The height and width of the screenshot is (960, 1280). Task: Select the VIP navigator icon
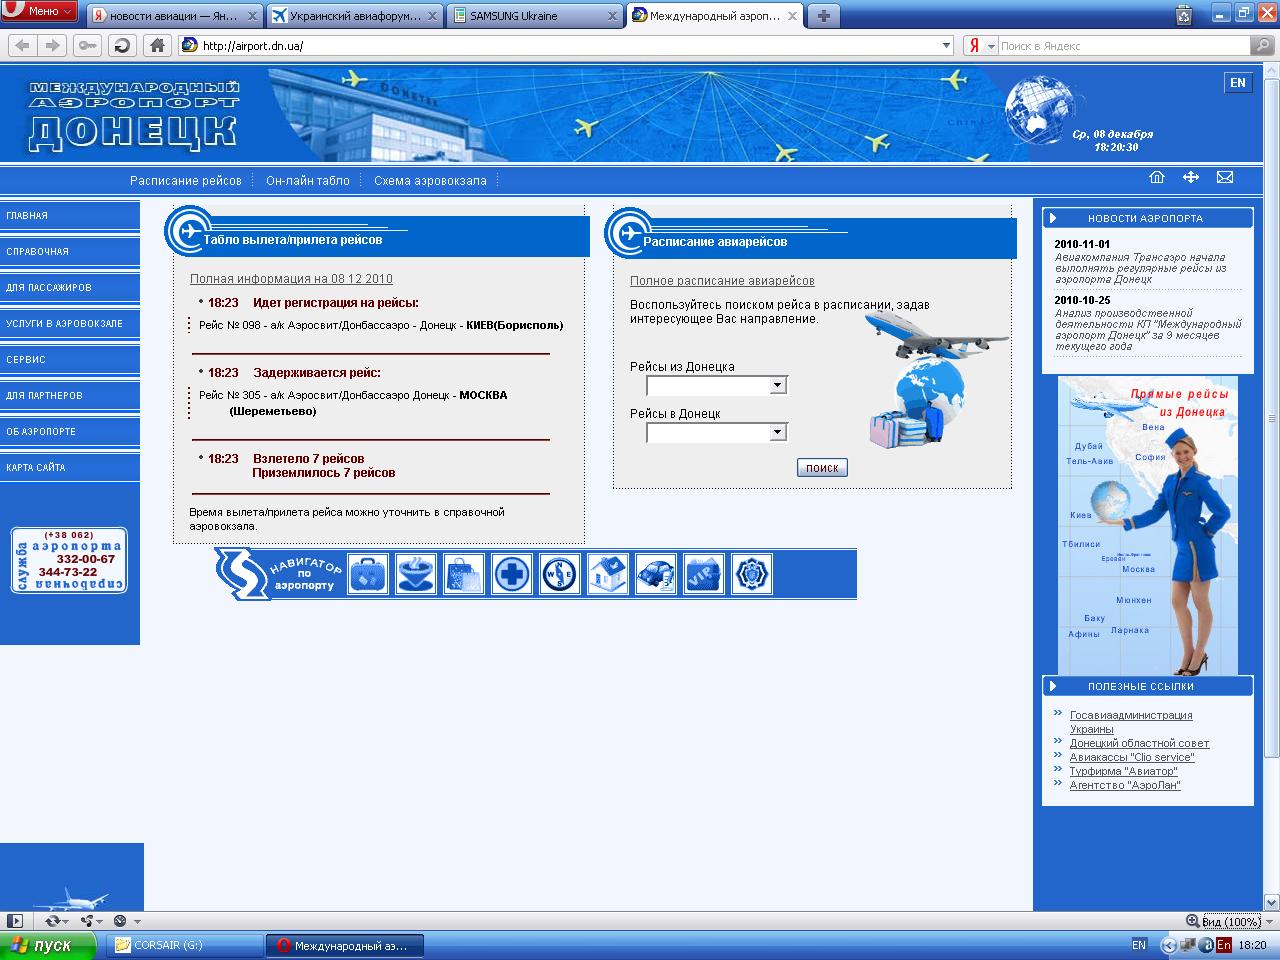pyautogui.click(x=704, y=574)
